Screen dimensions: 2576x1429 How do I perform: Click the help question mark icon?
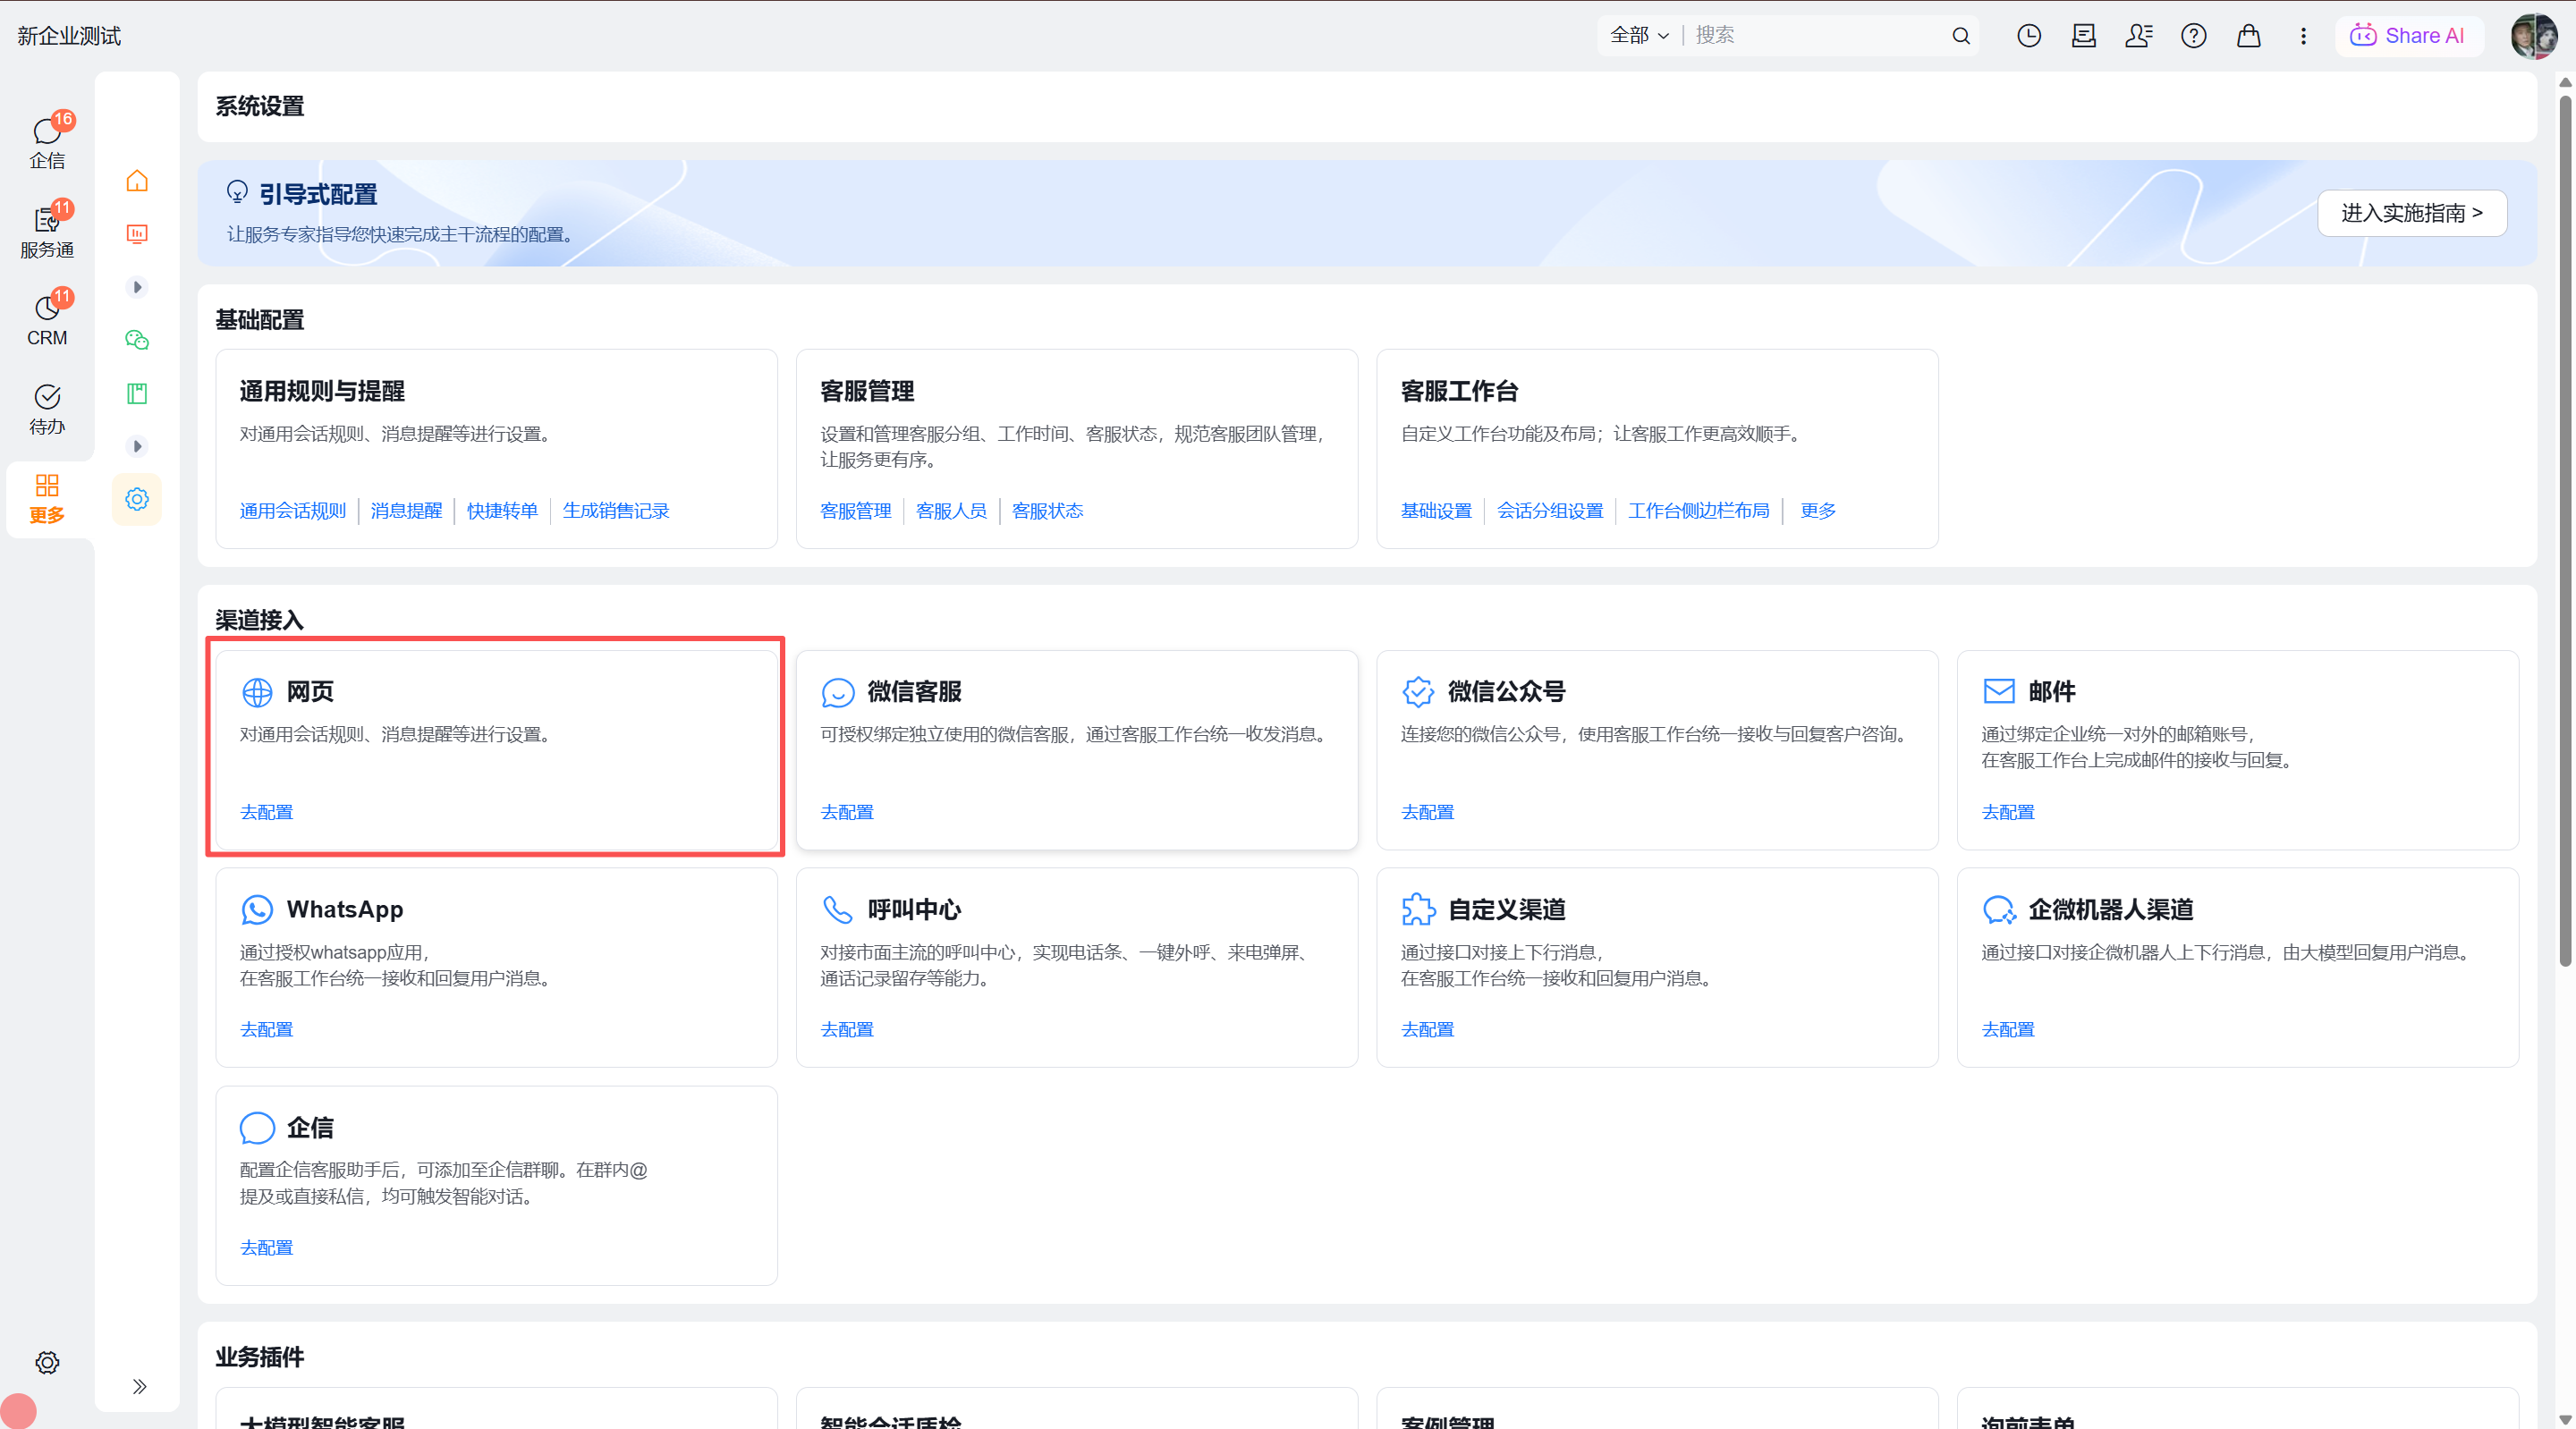pyautogui.click(x=2193, y=36)
